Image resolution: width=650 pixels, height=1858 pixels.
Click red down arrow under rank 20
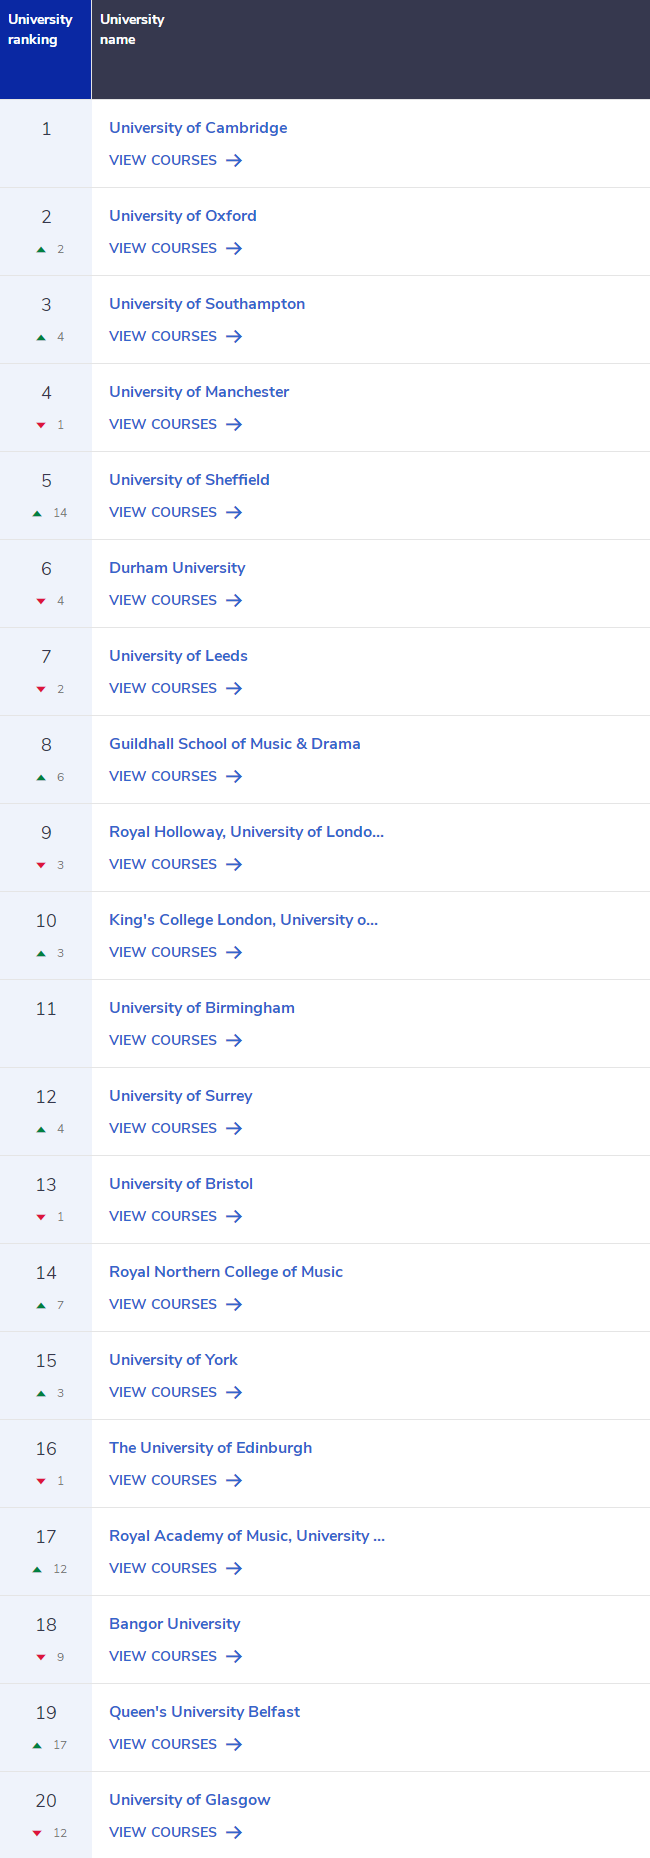(37, 1833)
